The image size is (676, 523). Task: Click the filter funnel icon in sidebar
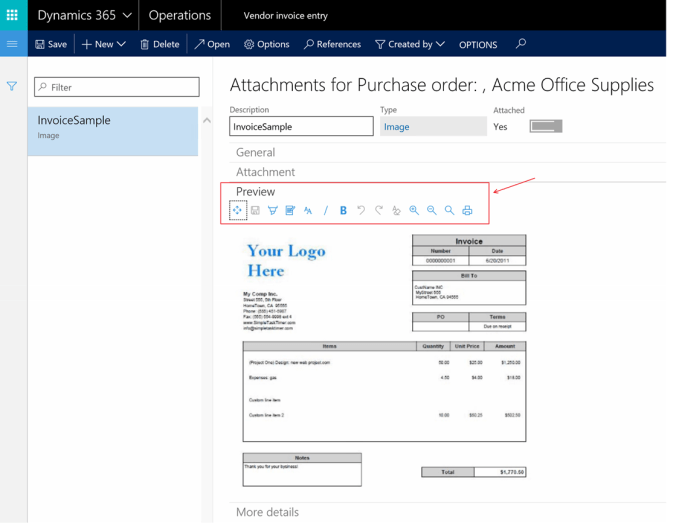pos(13,87)
